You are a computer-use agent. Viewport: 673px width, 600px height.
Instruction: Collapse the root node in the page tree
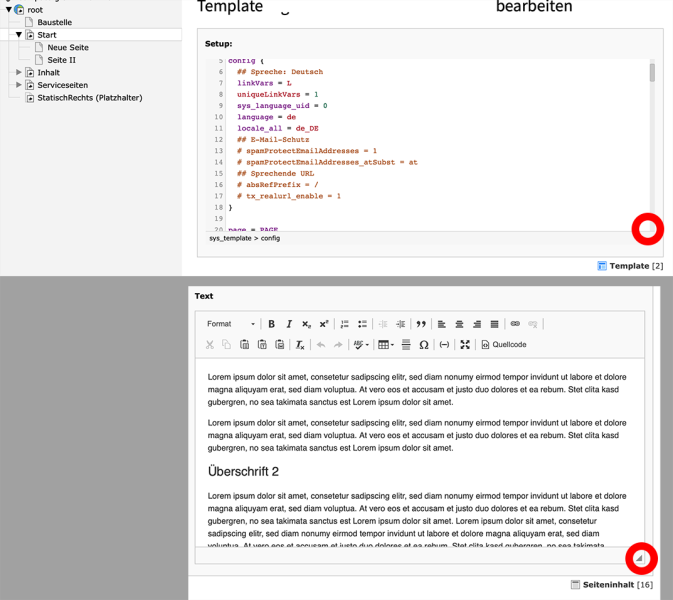tap(9, 9)
